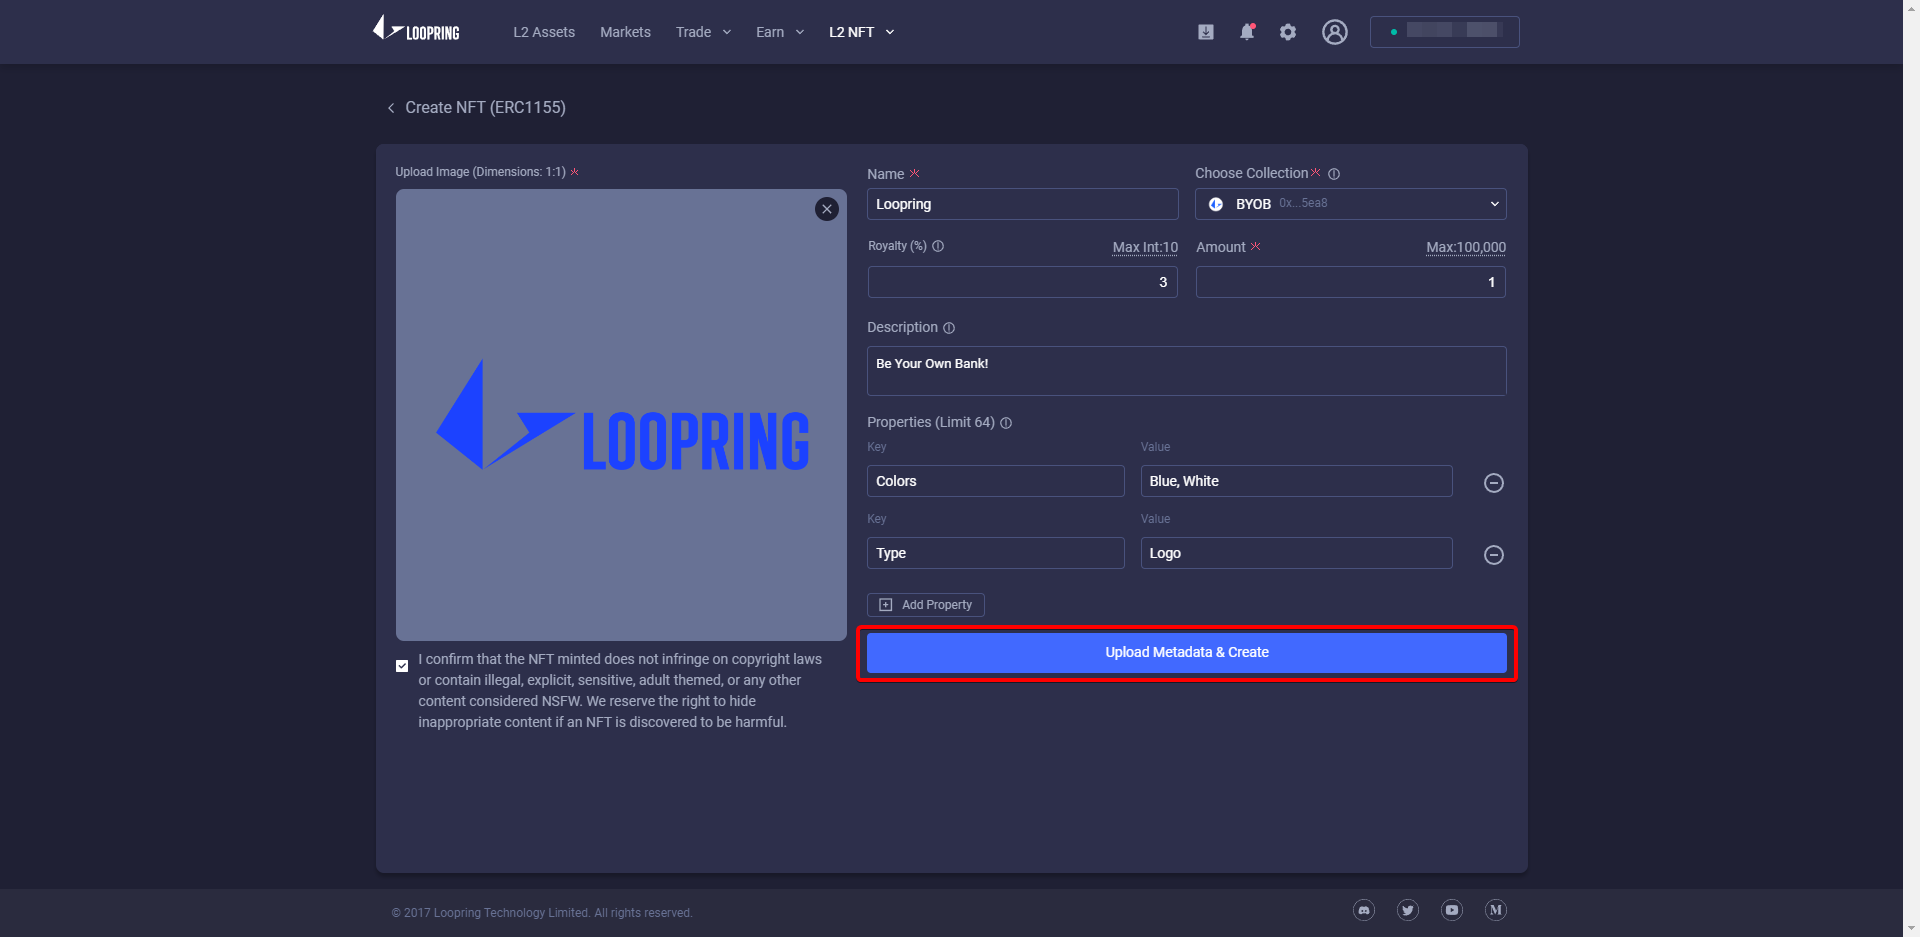Edit the Colors key field
This screenshot has height=937, width=1920.
coord(996,481)
